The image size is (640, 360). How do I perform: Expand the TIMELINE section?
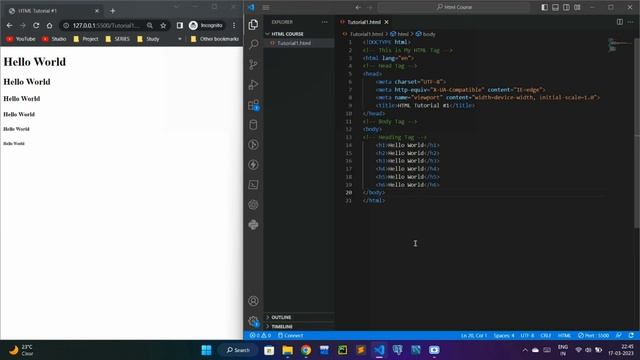tap(299, 327)
